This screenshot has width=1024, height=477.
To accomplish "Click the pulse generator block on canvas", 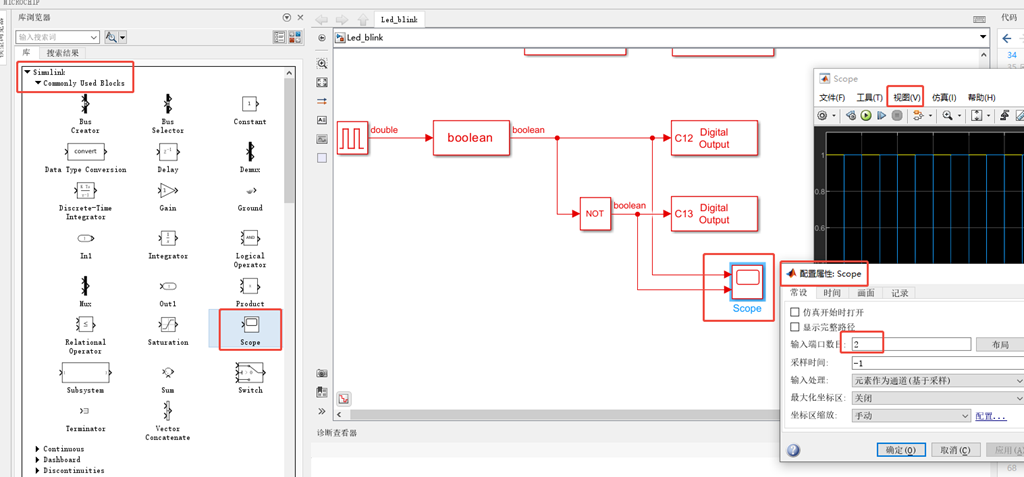I will click(x=353, y=138).
